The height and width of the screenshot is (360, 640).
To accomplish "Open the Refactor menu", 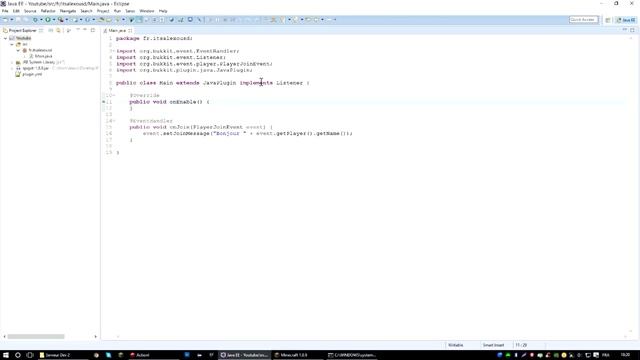I will [x=48, y=11].
